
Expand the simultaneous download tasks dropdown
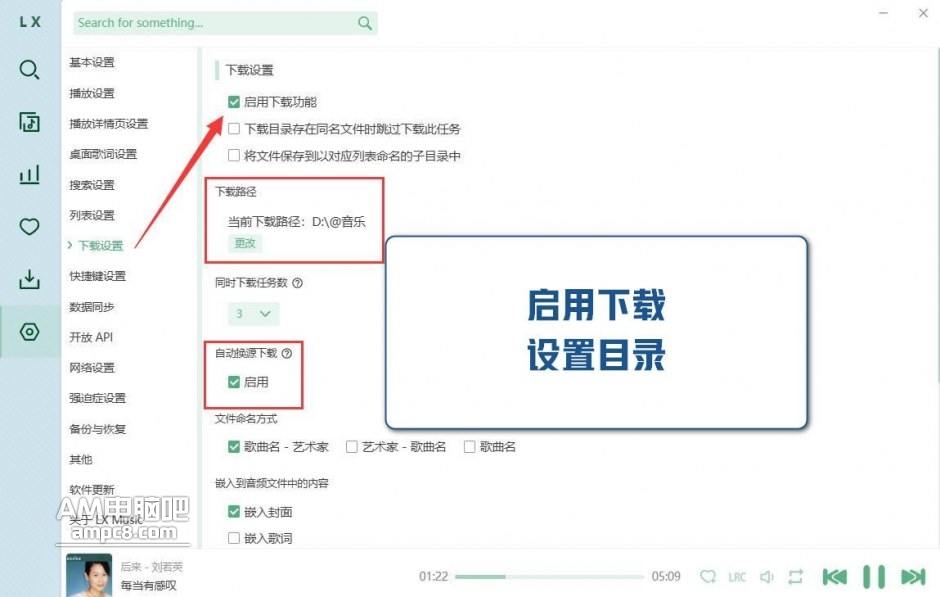[x=253, y=314]
